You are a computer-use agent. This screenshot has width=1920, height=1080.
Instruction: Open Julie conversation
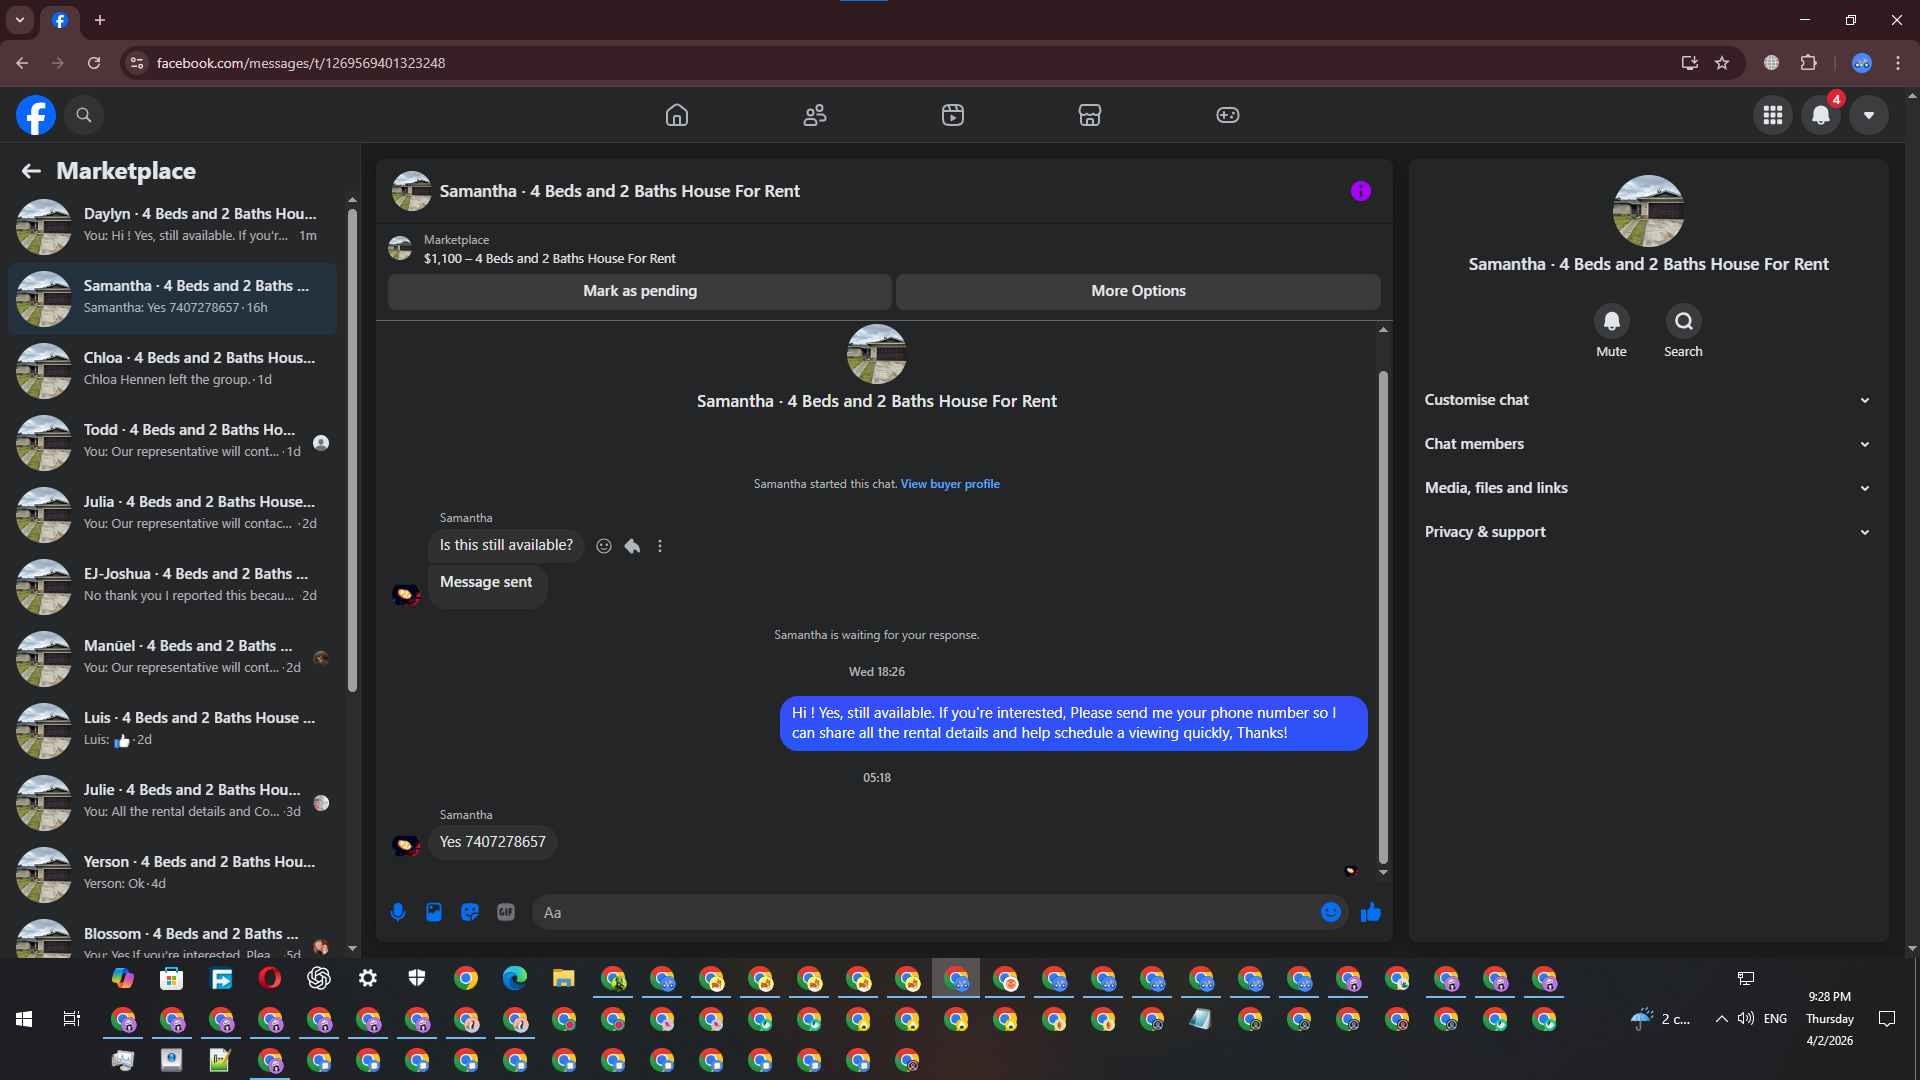coord(173,801)
